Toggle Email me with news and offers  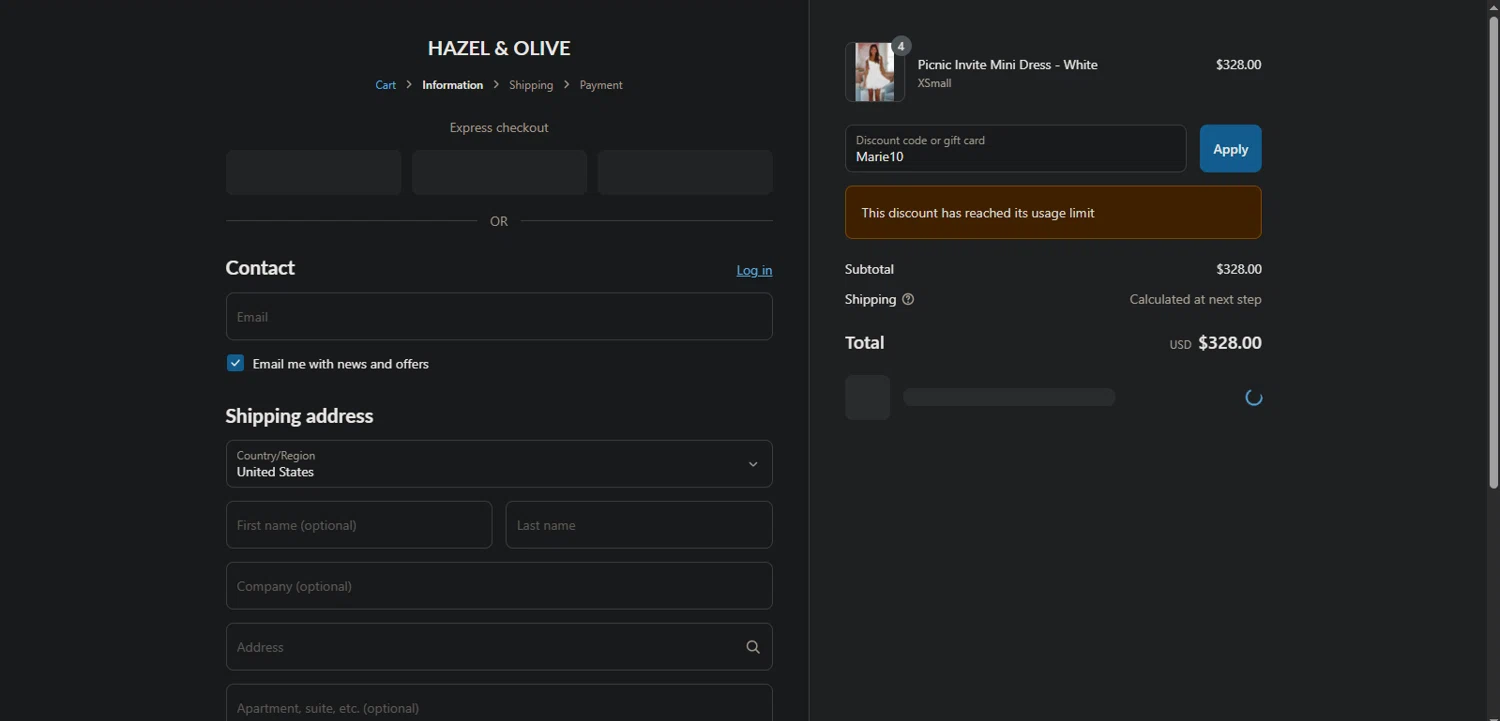[235, 363]
